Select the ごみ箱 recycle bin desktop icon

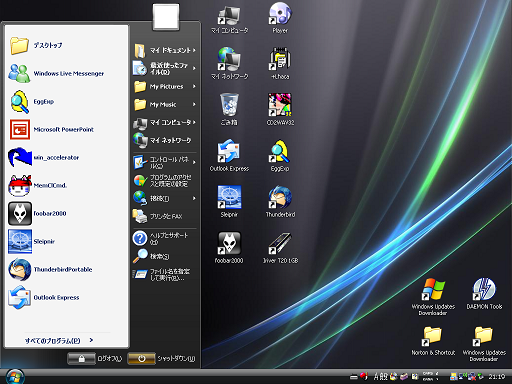pyautogui.click(x=229, y=110)
